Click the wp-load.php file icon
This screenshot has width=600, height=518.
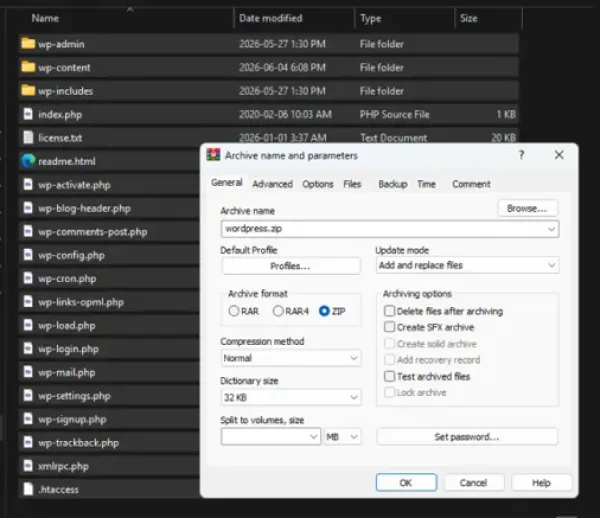pyautogui.click(x=28, y=325)
